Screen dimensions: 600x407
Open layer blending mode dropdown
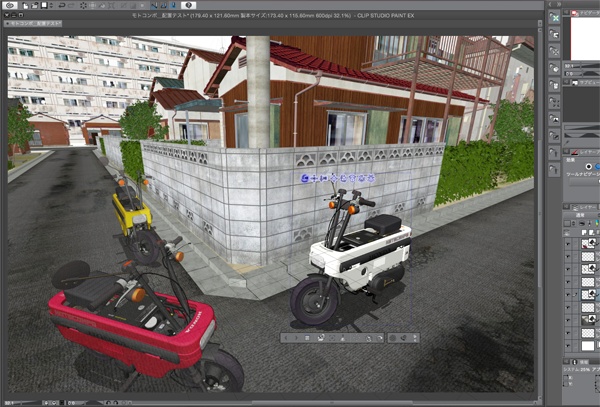click(x=582, y=215)
